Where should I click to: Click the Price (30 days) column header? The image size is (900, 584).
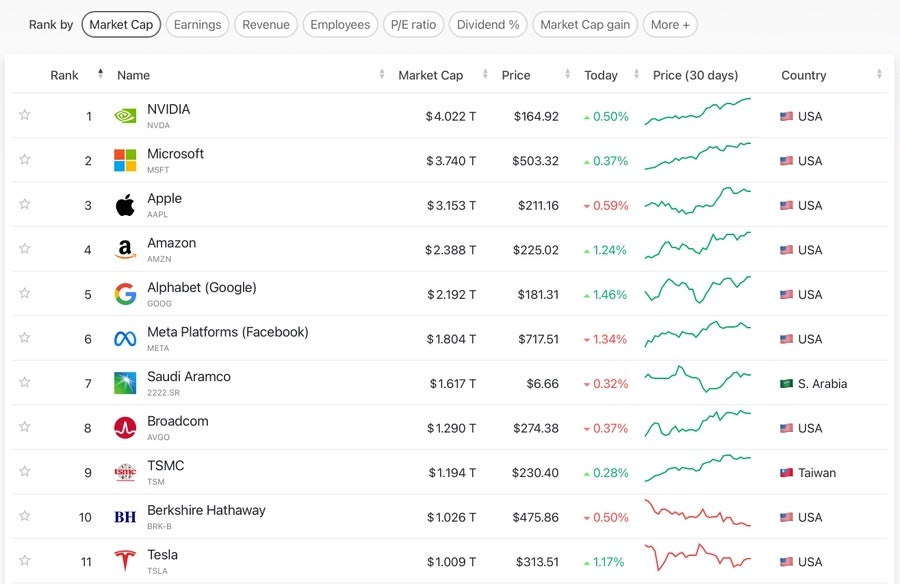(695, 75)
